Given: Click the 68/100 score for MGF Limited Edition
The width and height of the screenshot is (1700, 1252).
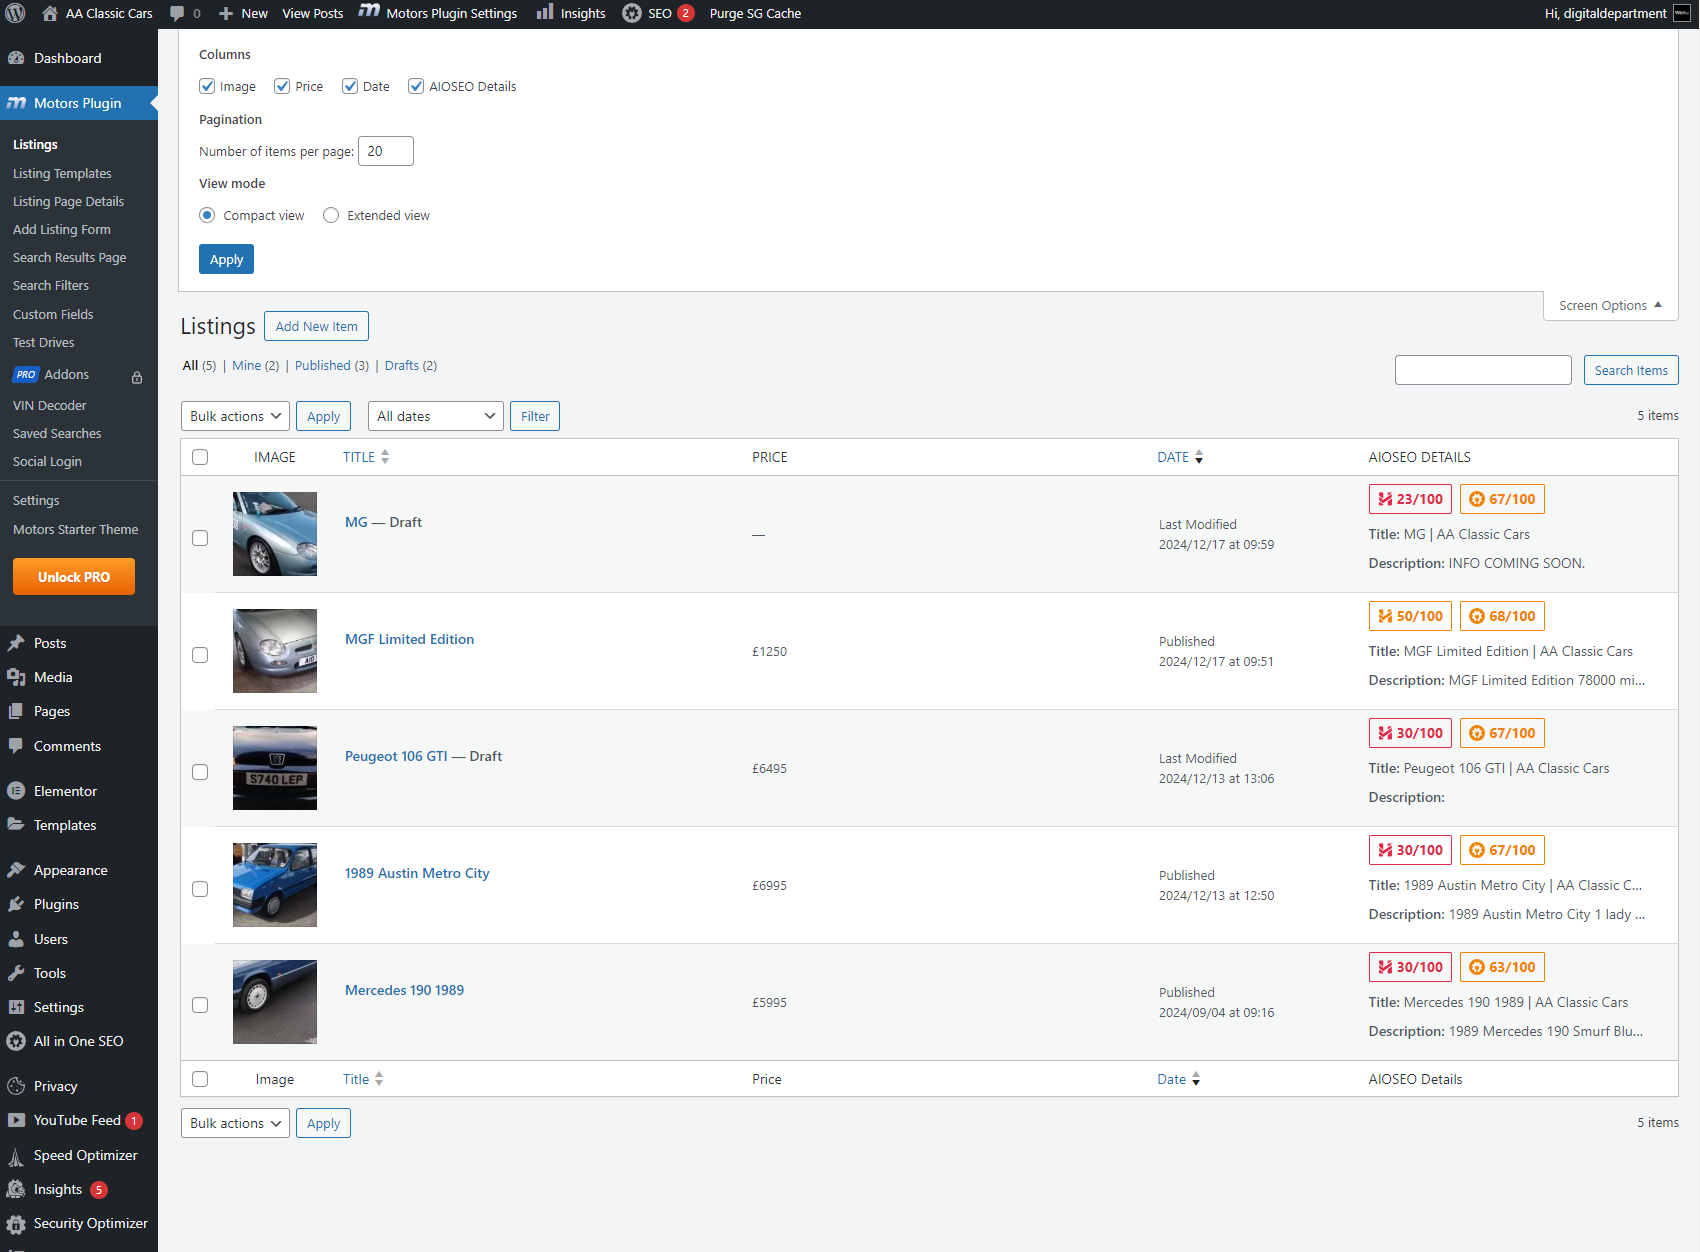Looking at the screenshot, I should [1502, 616].
